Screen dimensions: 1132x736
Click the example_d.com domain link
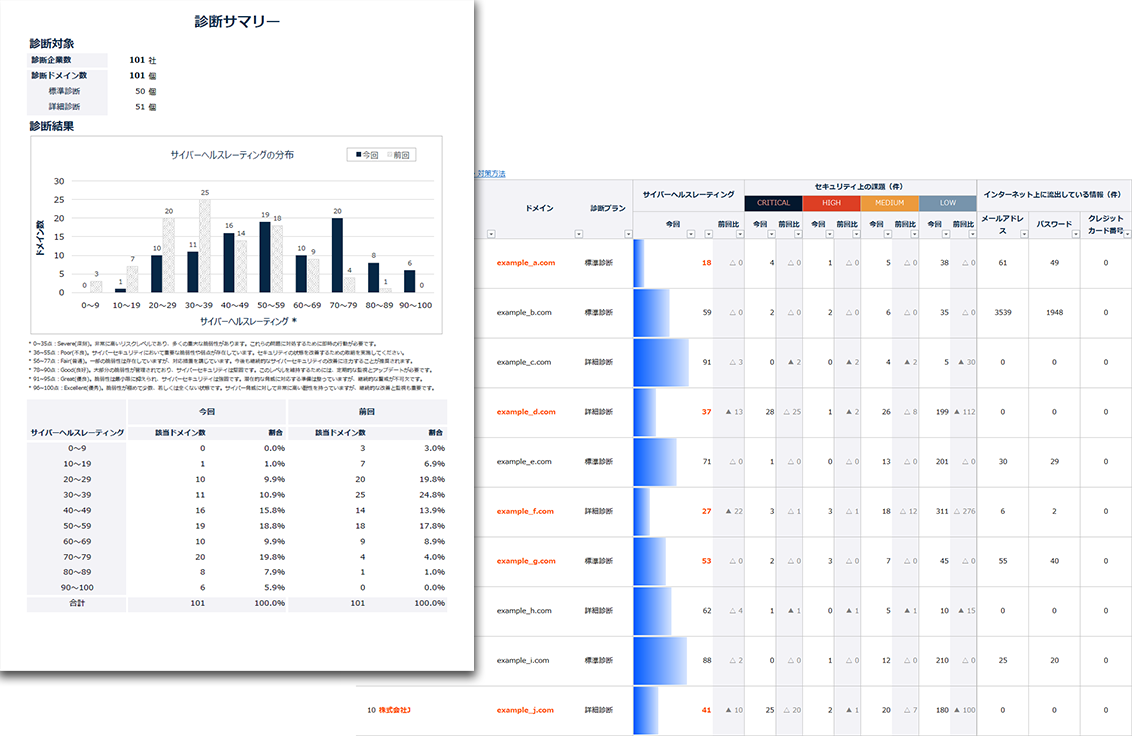(524, 412)
